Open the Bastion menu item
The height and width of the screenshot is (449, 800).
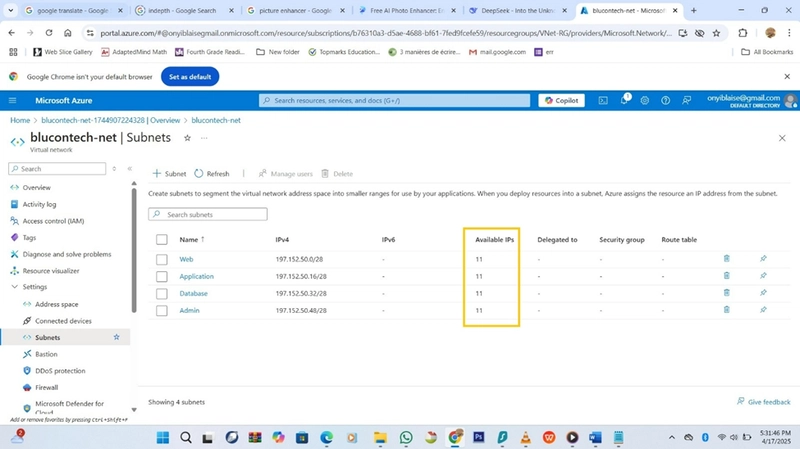pyautogui.click(x=46, y=354)
